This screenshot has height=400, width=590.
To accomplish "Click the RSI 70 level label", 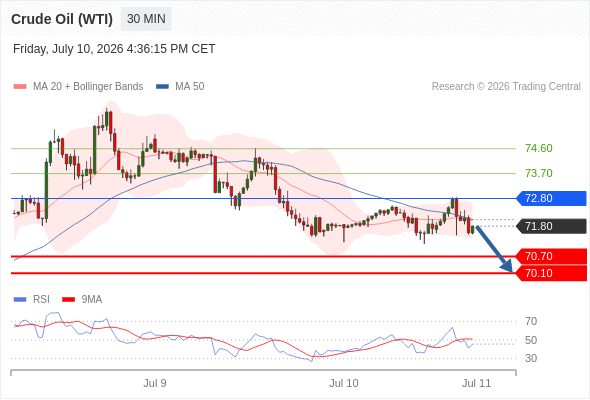I will (531, 321).
